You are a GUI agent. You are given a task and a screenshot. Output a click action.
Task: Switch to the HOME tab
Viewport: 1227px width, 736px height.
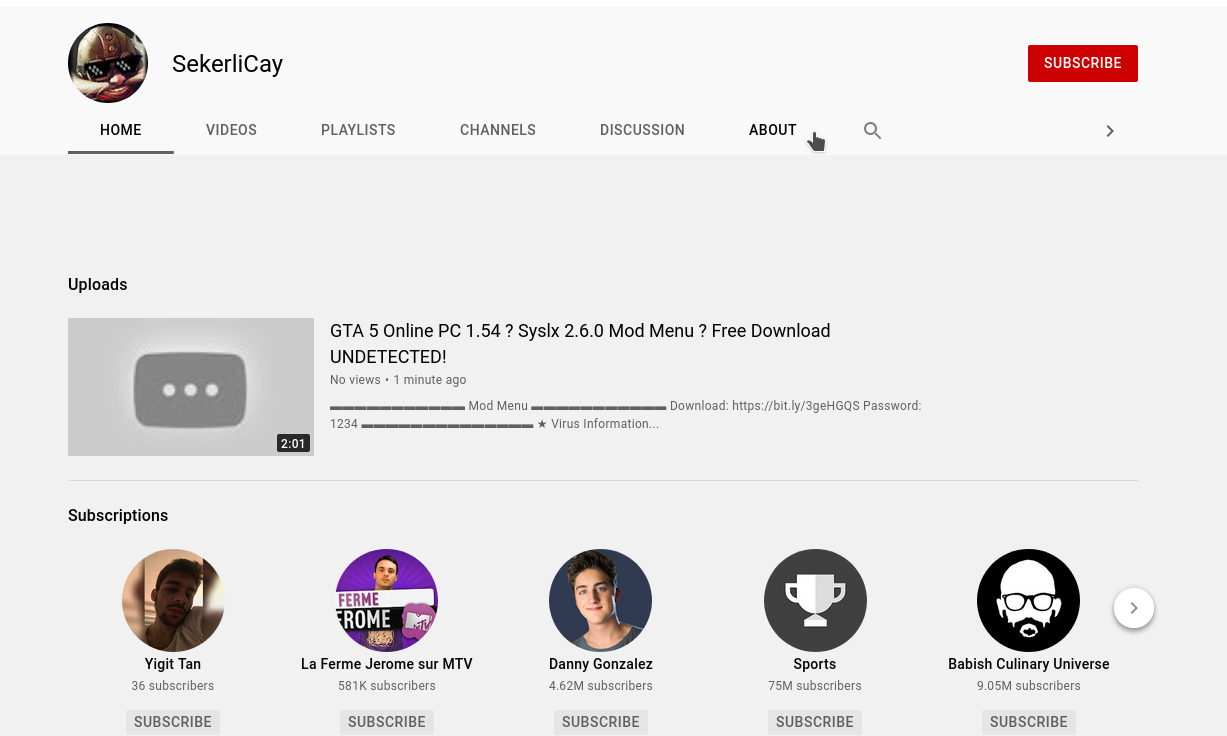click(121, 130)
